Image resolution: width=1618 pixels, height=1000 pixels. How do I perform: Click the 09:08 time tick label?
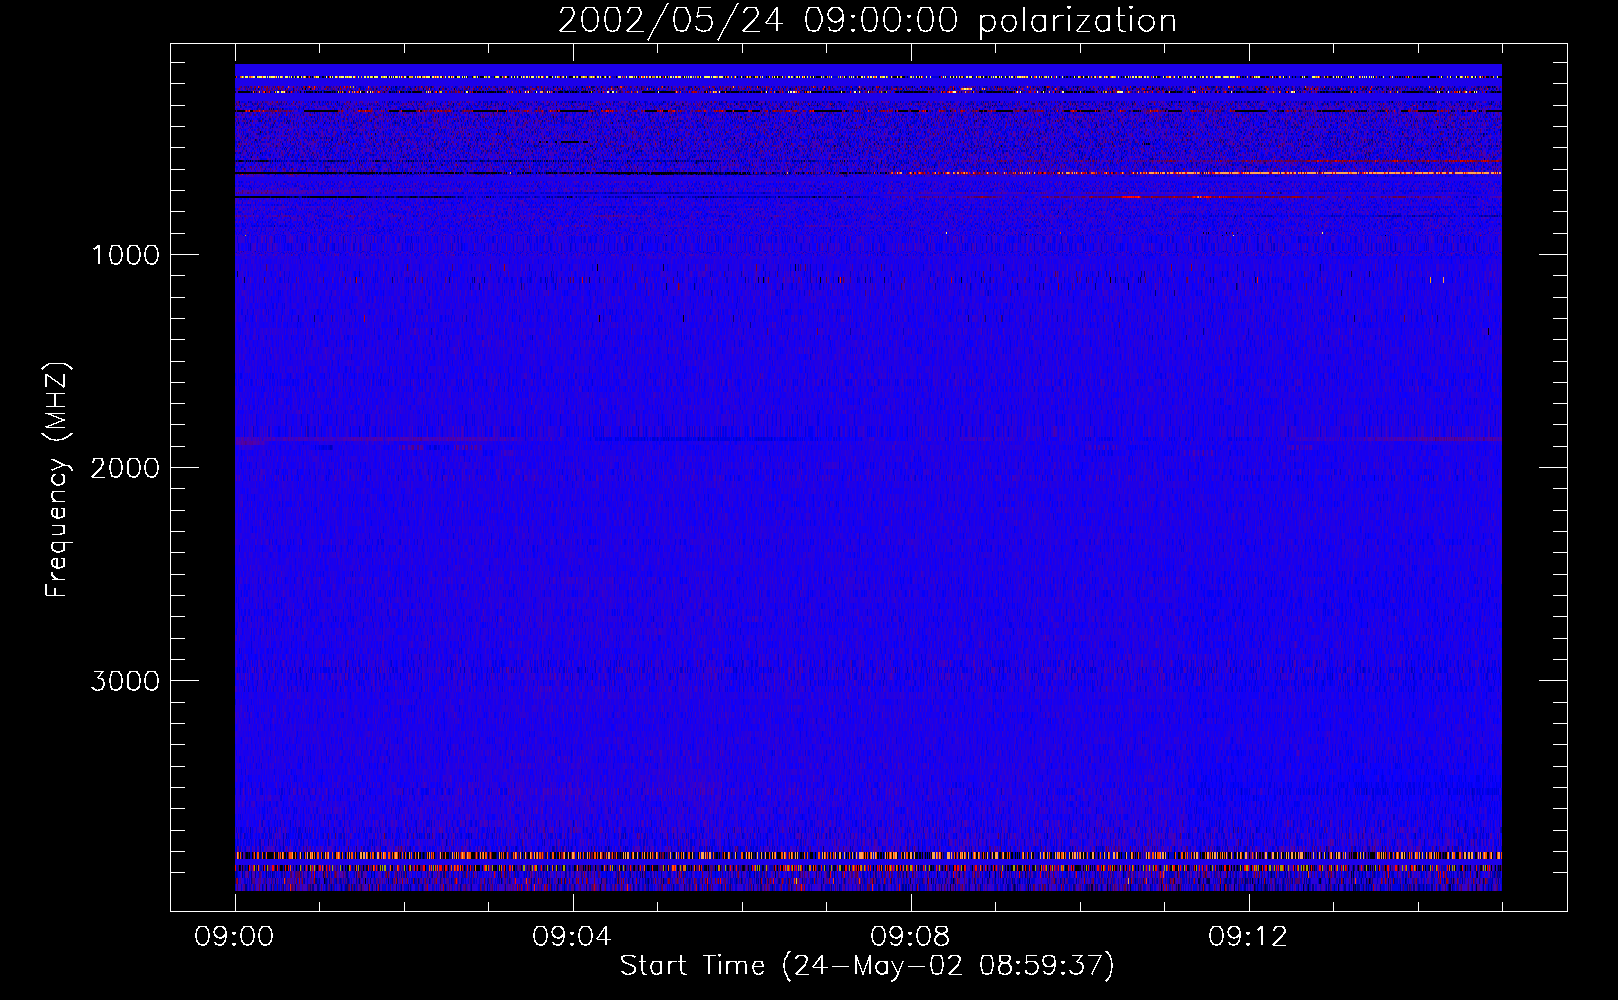910,937
